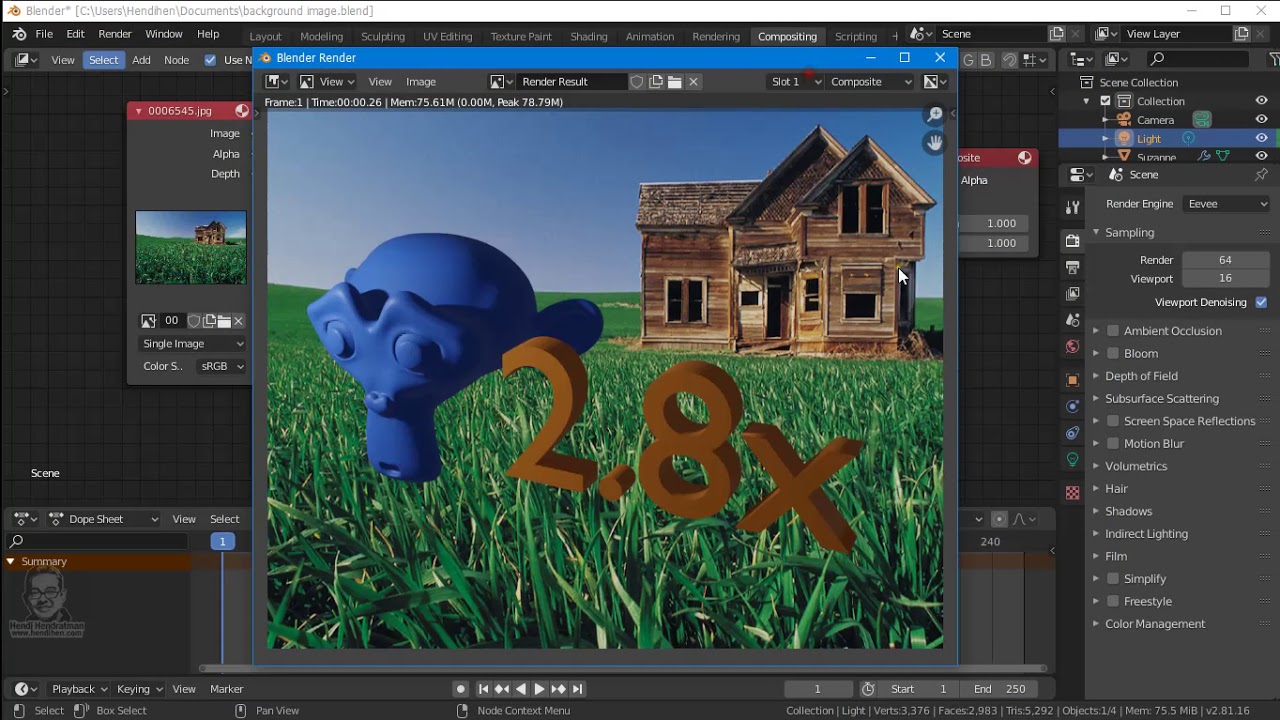Expand Color Management panel

1155,624
